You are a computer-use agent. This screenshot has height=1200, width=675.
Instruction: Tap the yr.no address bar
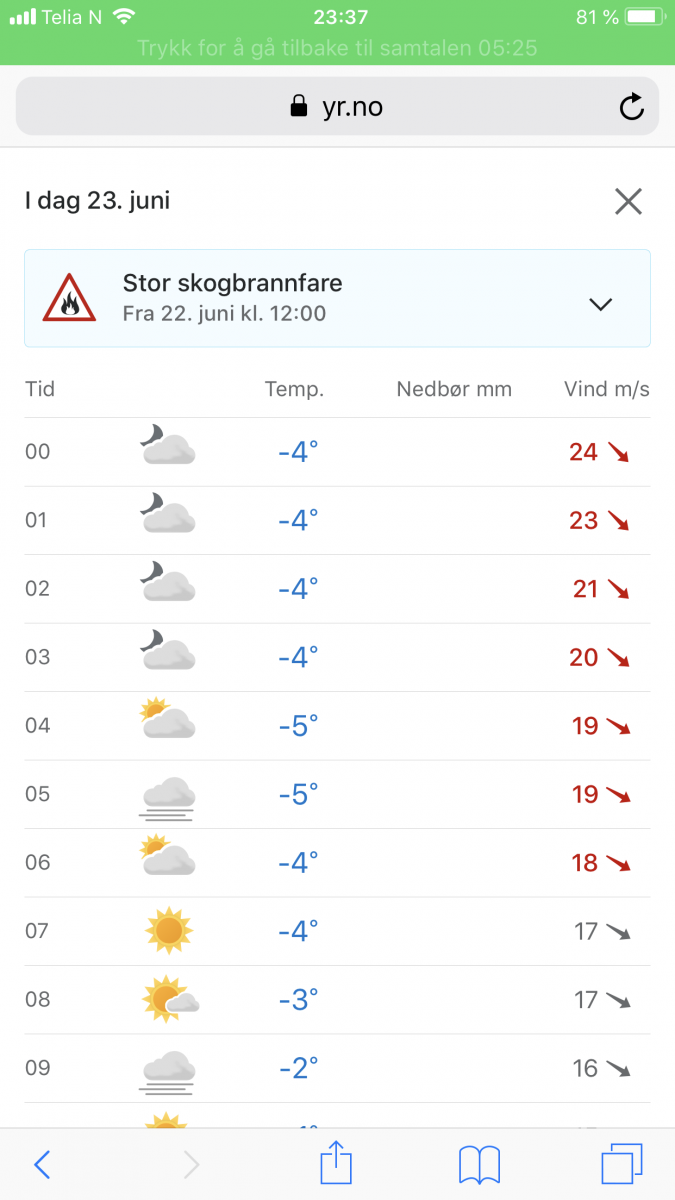(337, 107)
